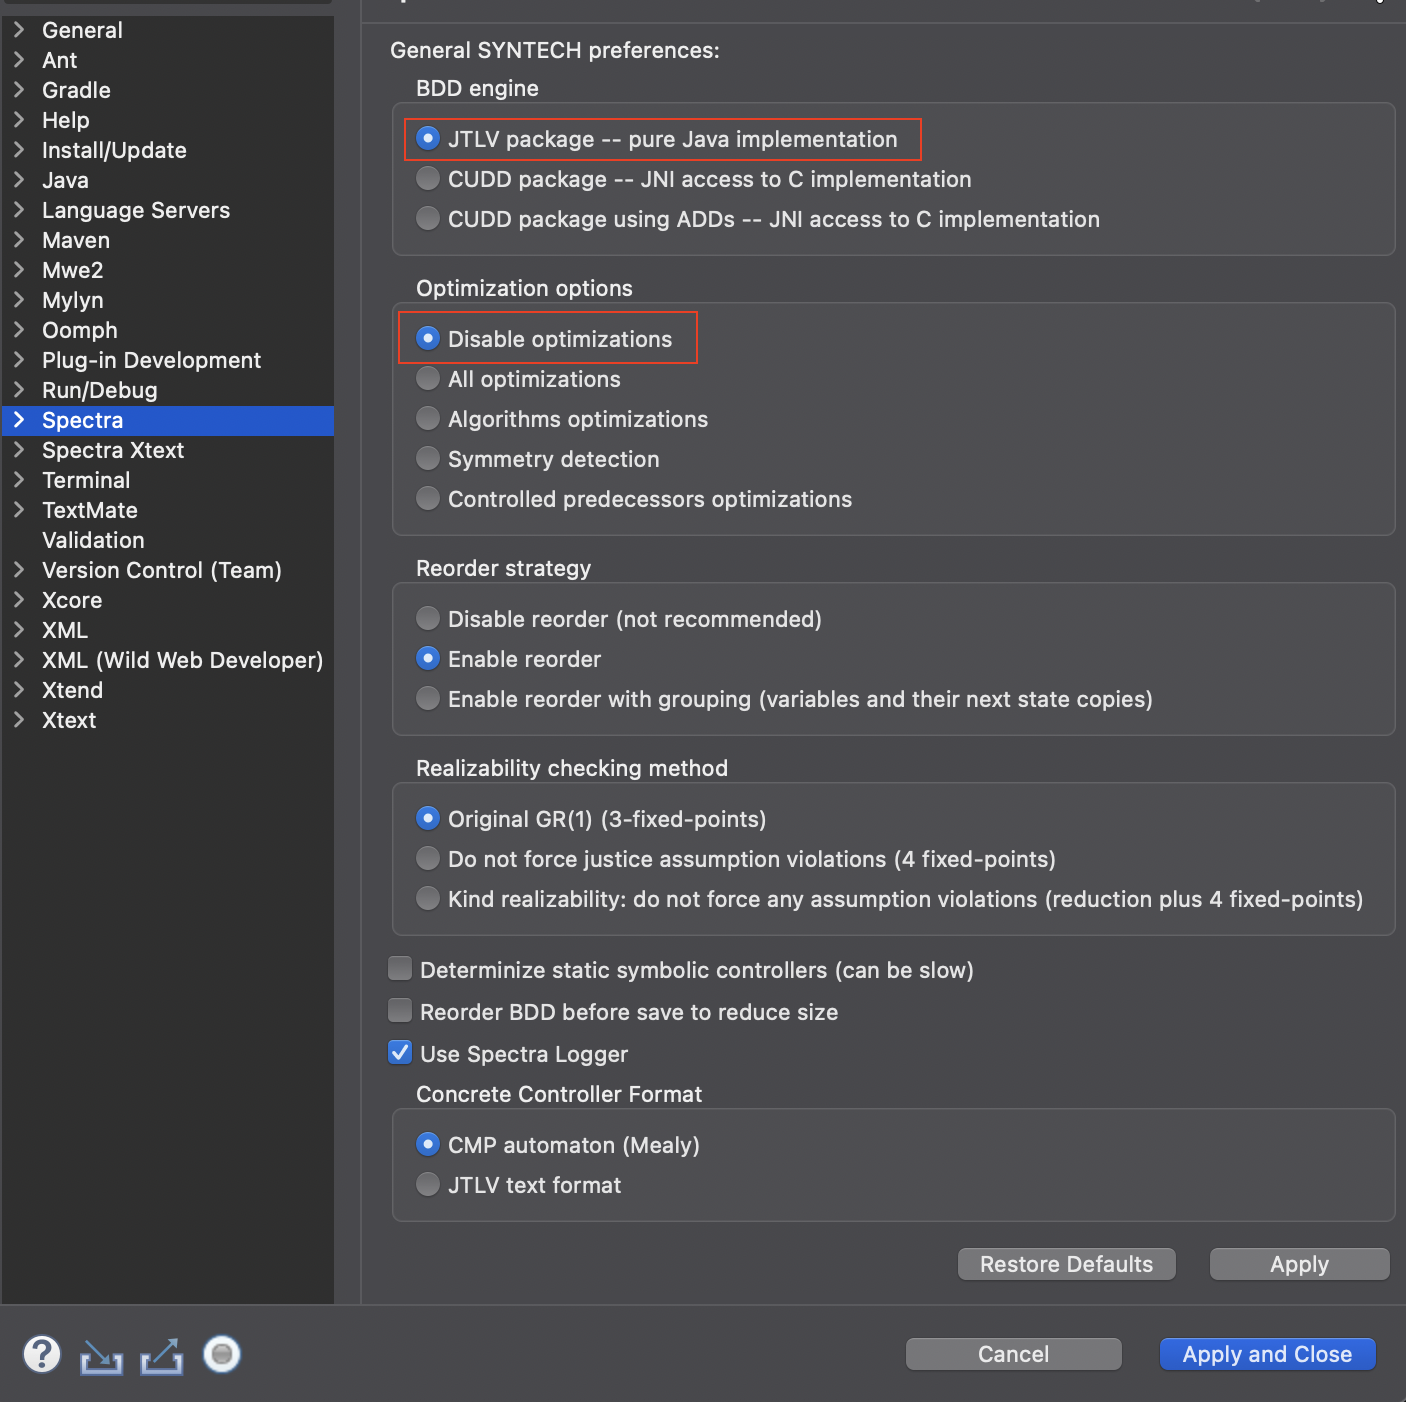Viewport: 1406px width, 1402px height.
Task: Open Install/Update preferences category
Action: tap(114, 150)
